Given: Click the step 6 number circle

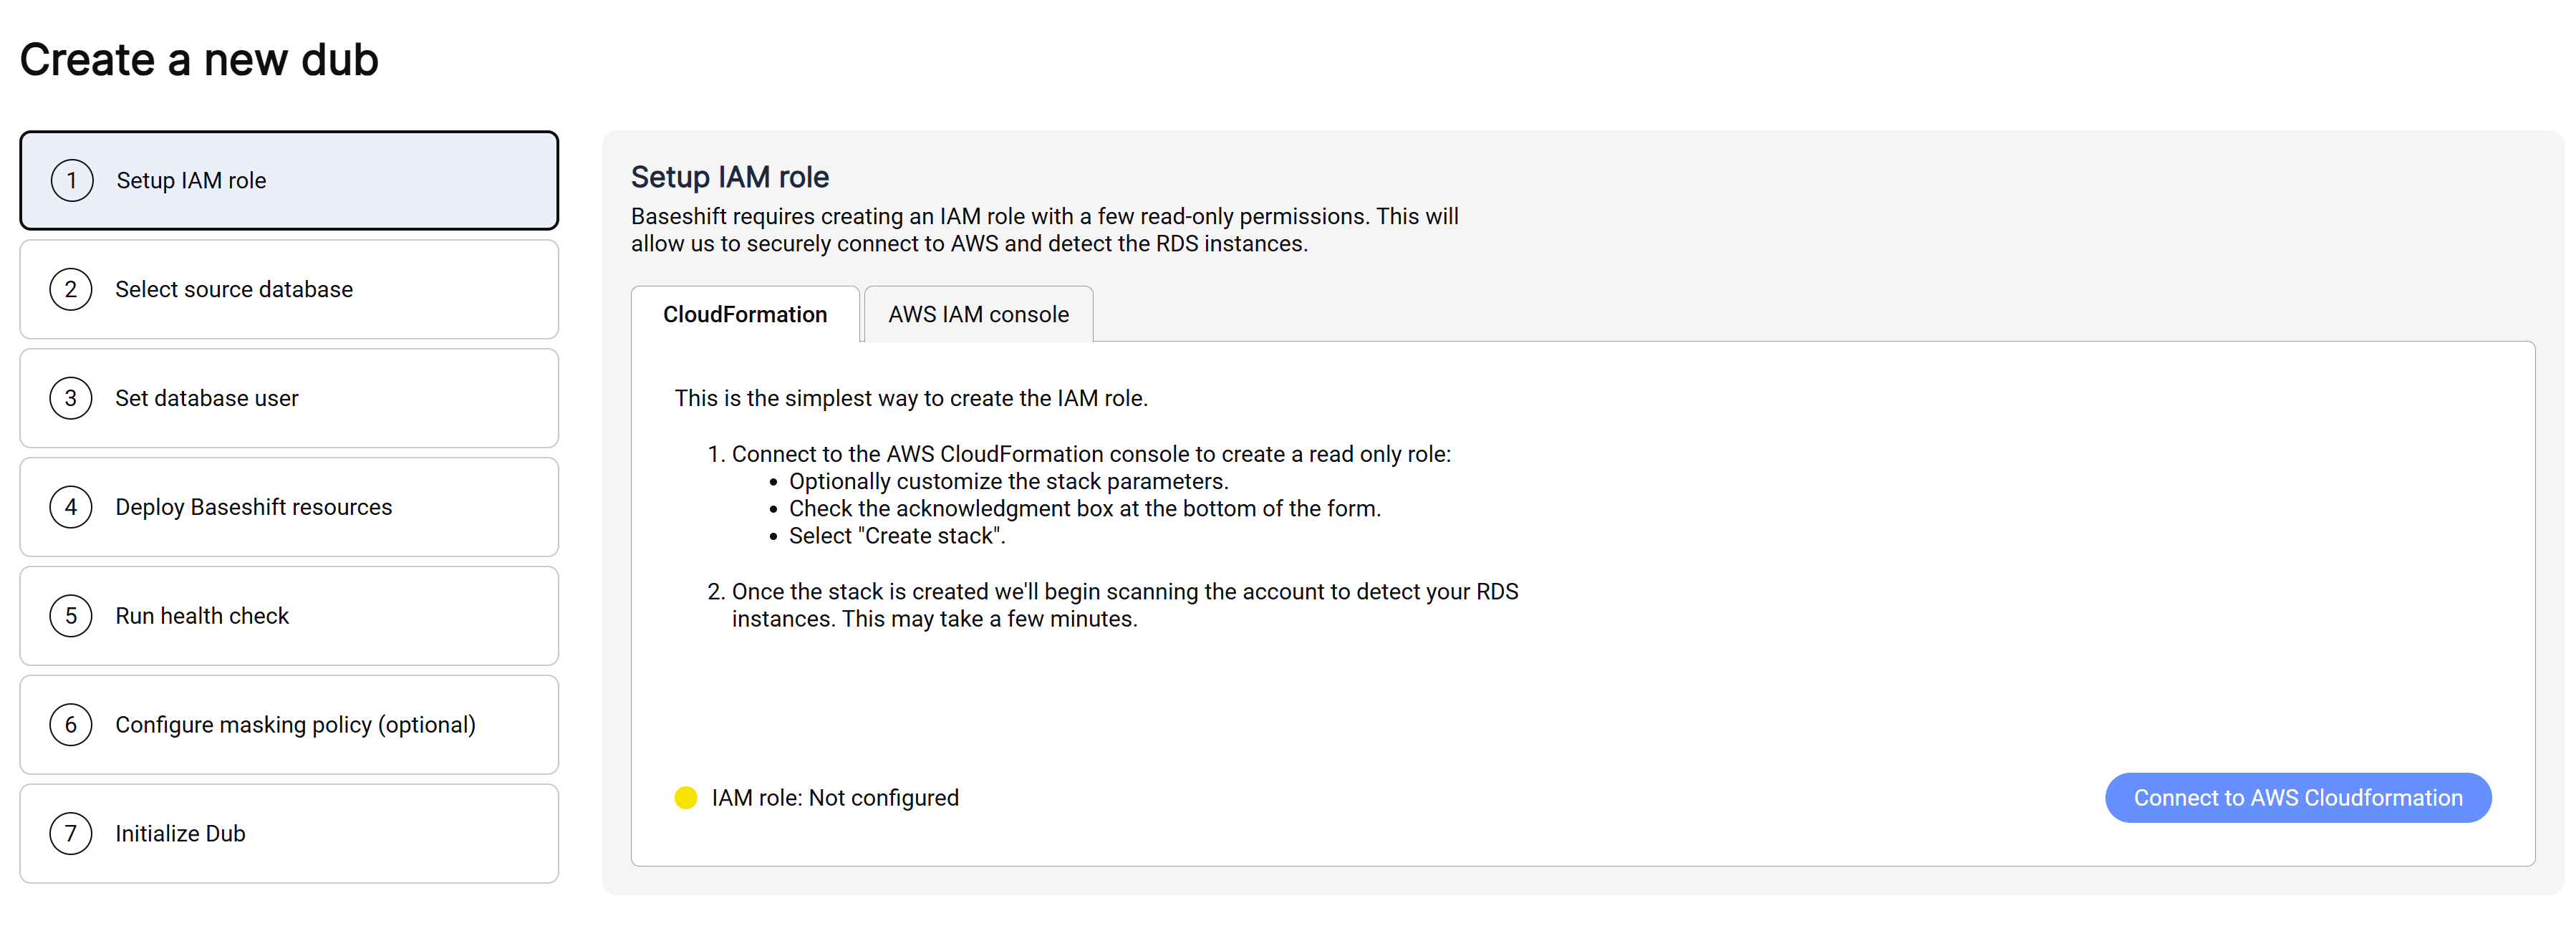Looking at the screenshot, I should point(71,726).
